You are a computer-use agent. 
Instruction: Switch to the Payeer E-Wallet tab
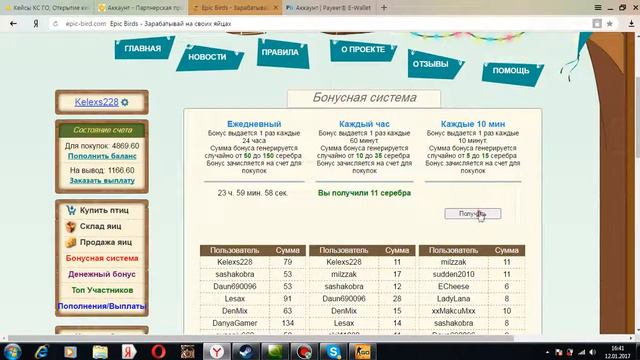click(329, 7)
